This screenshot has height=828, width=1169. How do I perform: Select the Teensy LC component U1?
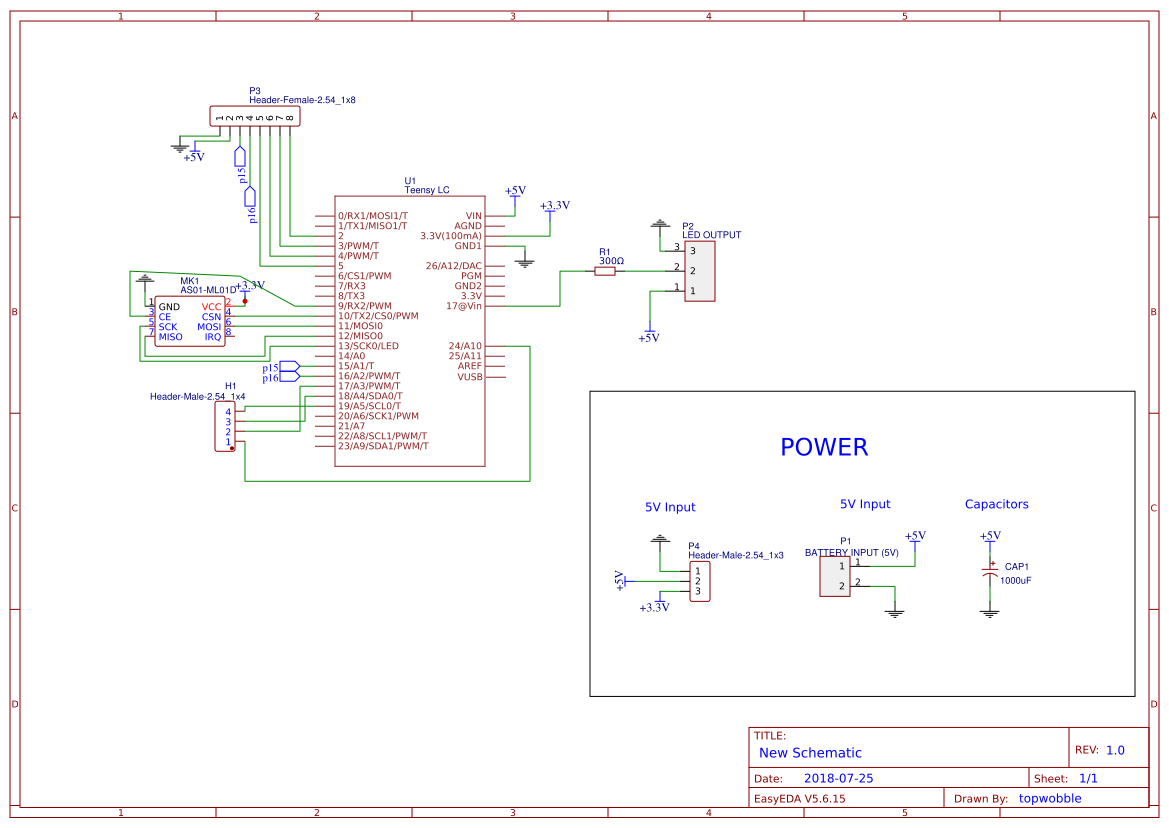(410, 330)
